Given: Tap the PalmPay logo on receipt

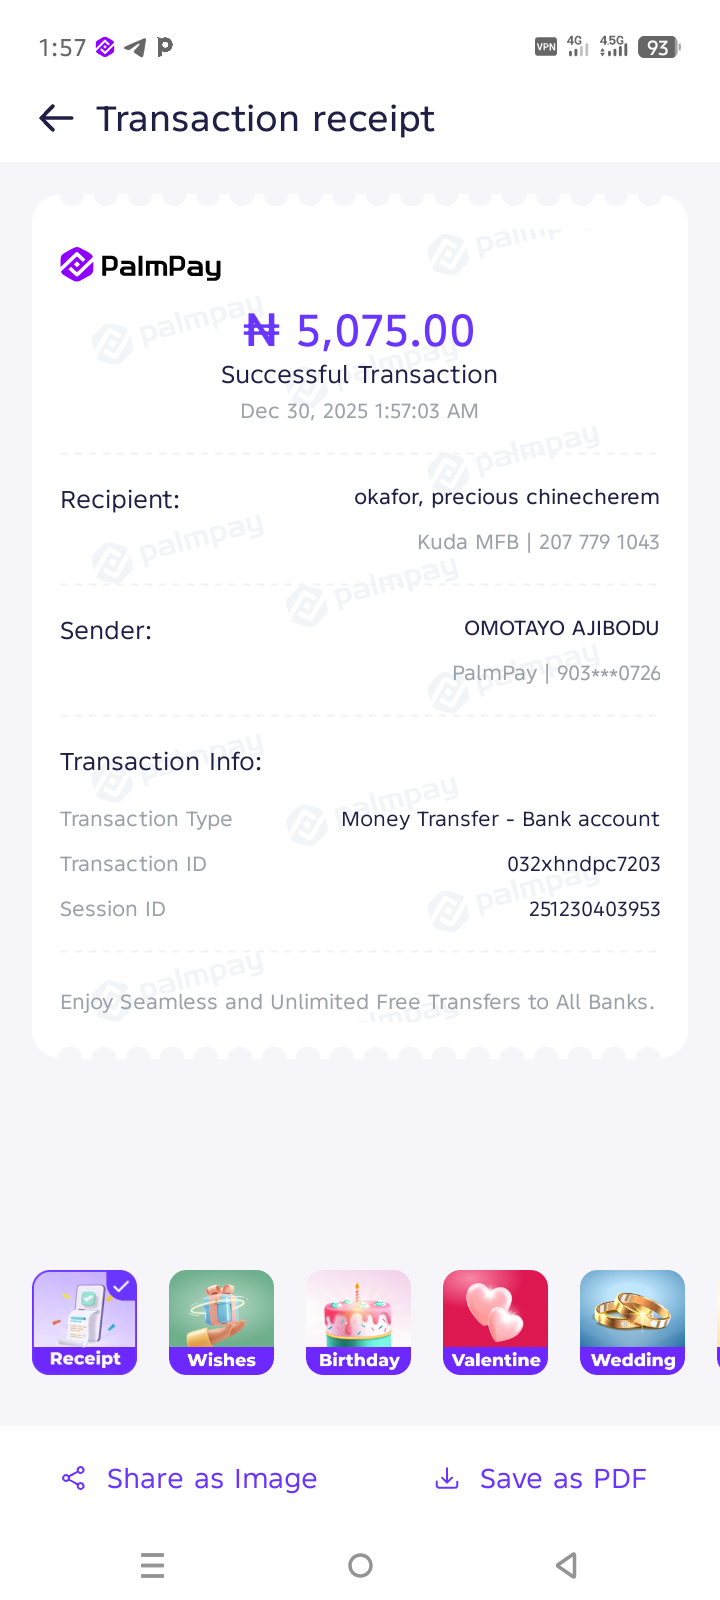Looking at the screenshot, I should pos(141,266).
